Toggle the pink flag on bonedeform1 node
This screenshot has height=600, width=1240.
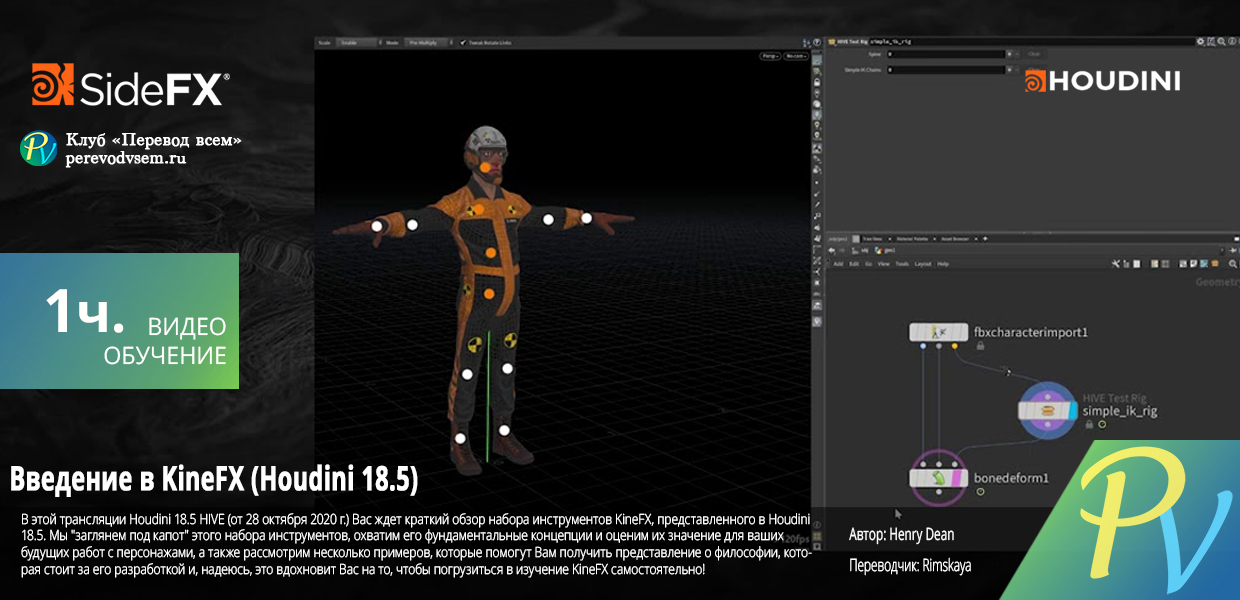(x=956, y=479)
